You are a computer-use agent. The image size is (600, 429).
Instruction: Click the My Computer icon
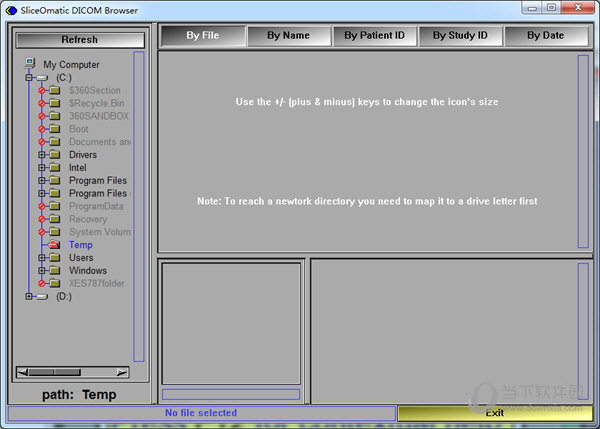[x=30, y=64]
